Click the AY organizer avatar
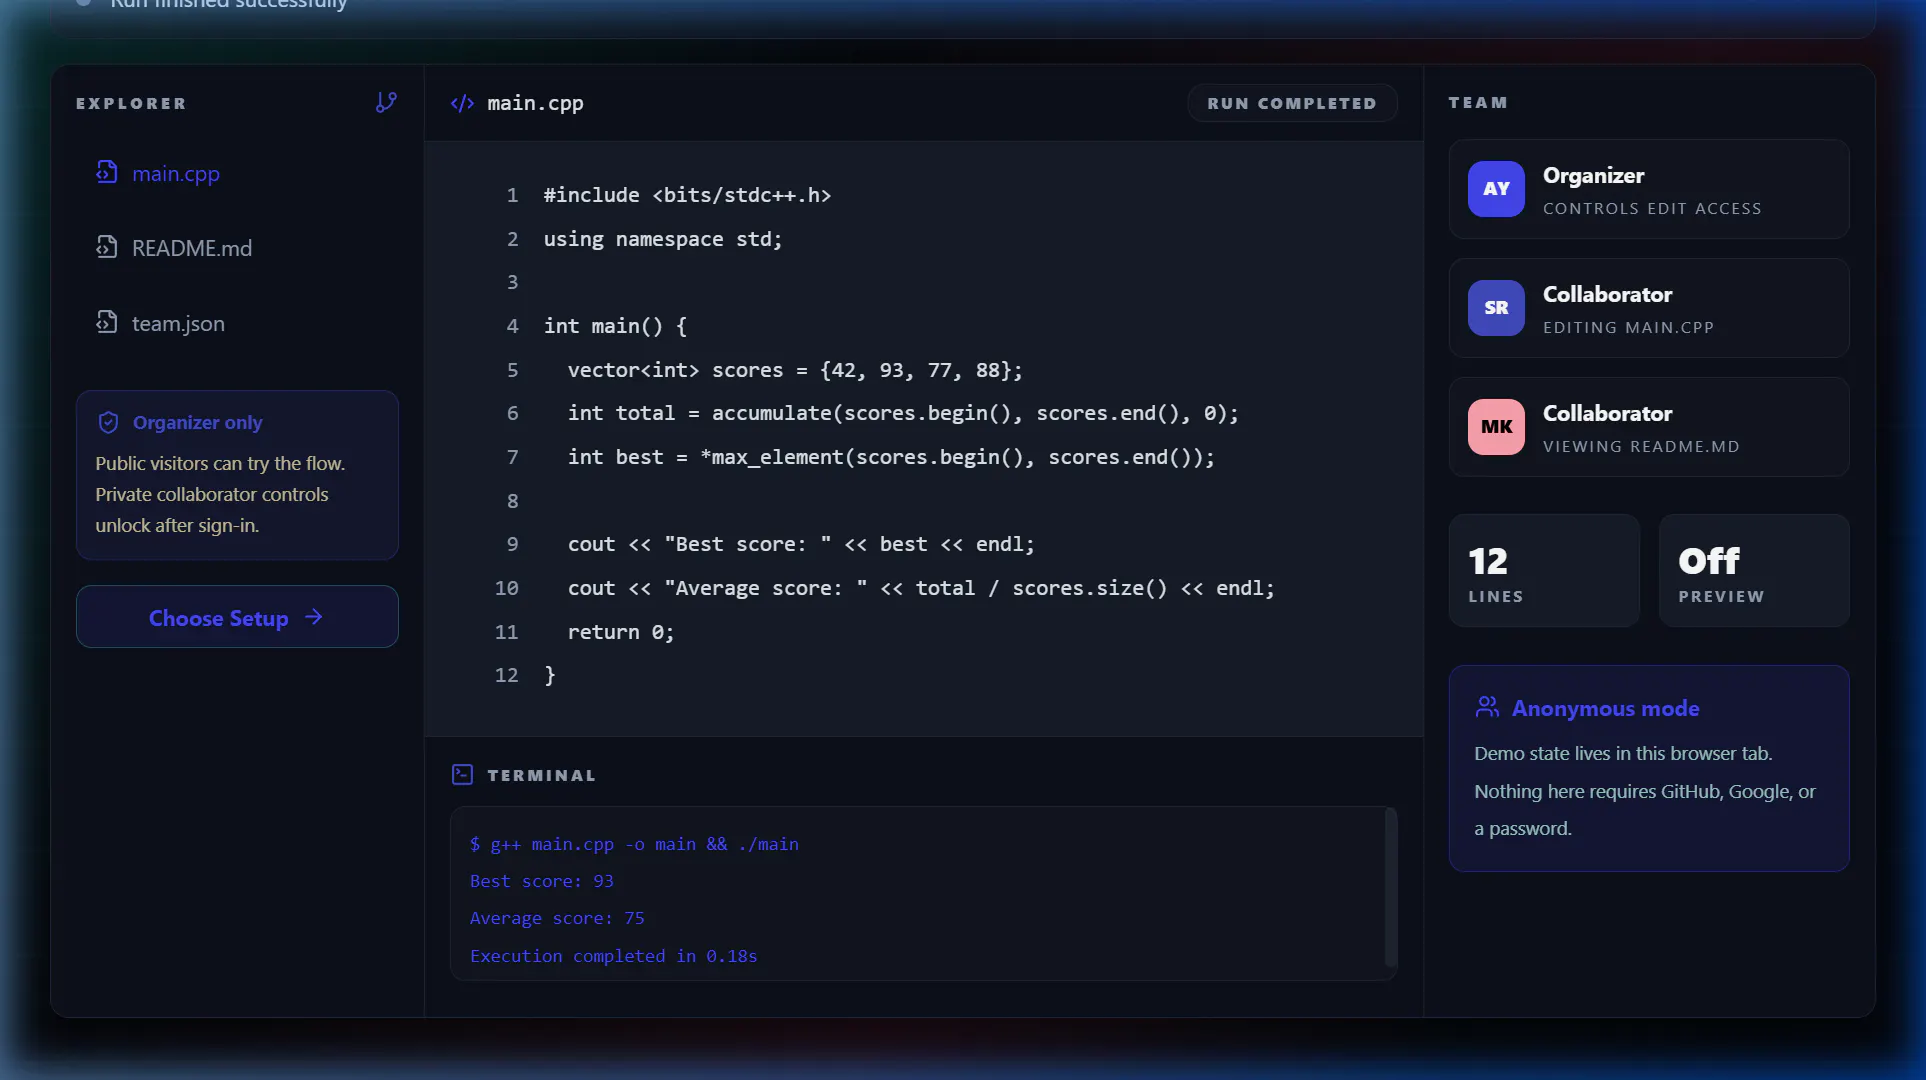This screenshot has width=1926, height=1080. (1496, 189)
